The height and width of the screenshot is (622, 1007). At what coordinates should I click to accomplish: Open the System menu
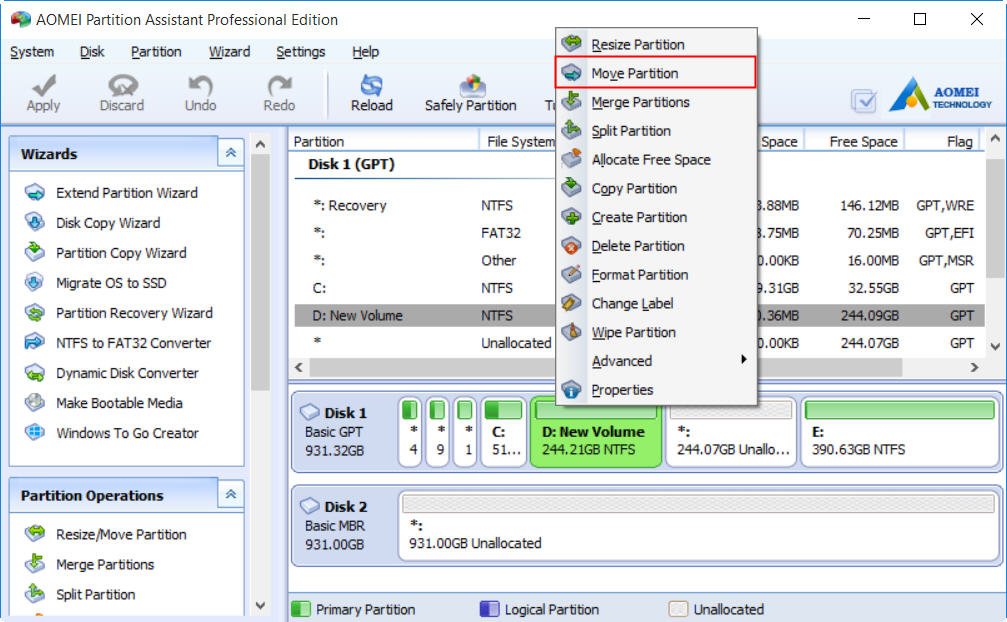click(32, 52)
